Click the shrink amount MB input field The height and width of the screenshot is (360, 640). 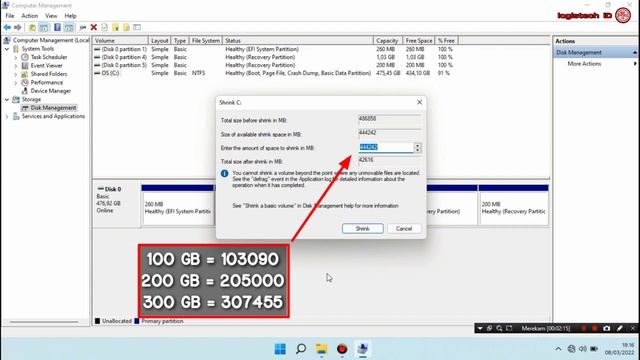pyautogui.click(x=386, y=148)
